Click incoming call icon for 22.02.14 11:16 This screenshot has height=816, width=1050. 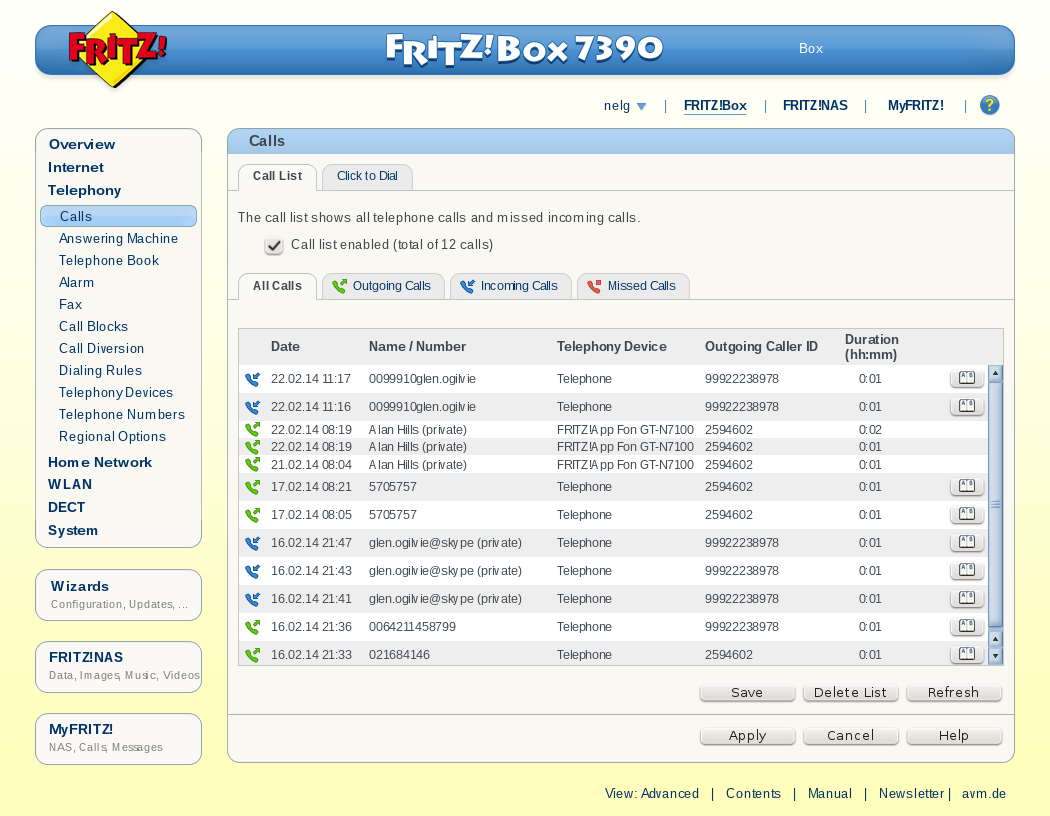(x=252, y=407)
